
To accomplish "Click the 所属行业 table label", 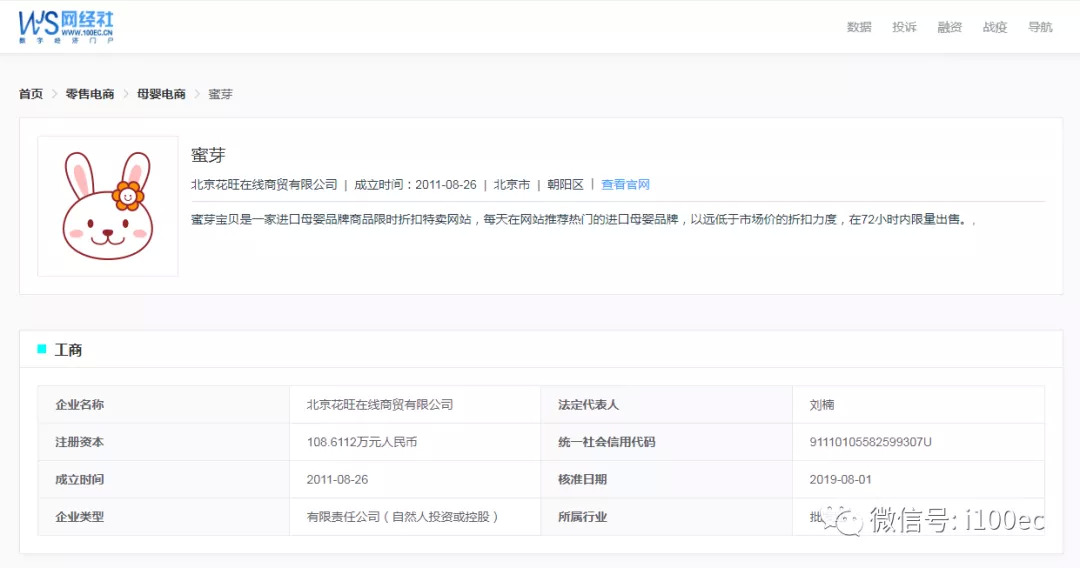I will pyautogui.click(x=582, y=516).
